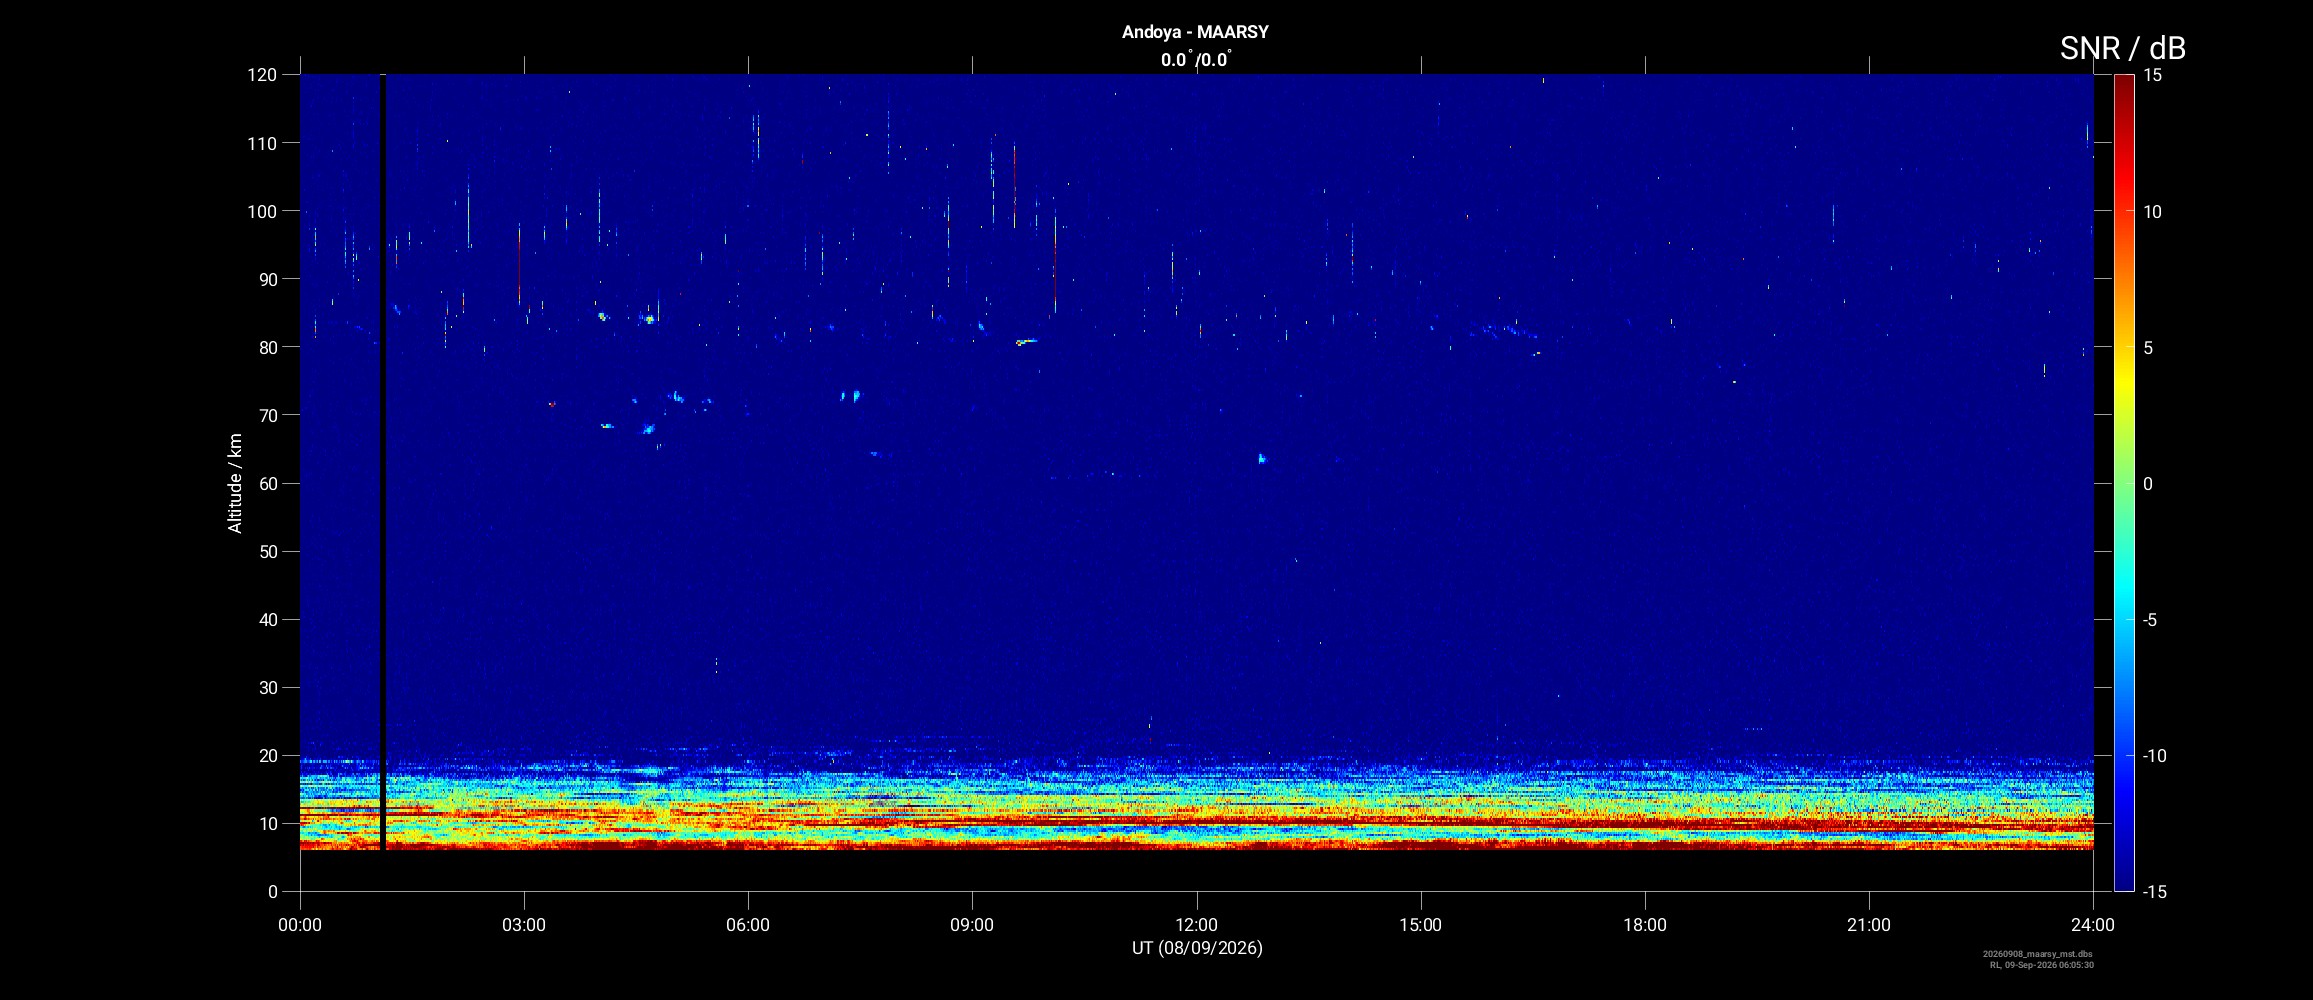The image size is (2313, 1000).
Task: Click the "12:00" time tick label
Action: point(1196,925)
